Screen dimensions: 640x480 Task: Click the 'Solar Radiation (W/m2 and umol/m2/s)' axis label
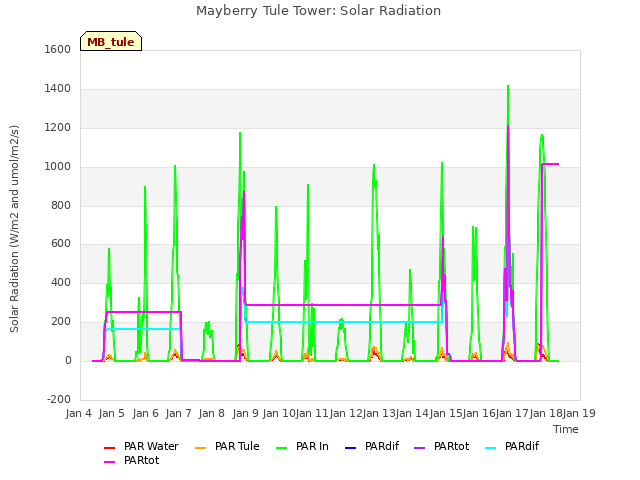pos(14,229)
